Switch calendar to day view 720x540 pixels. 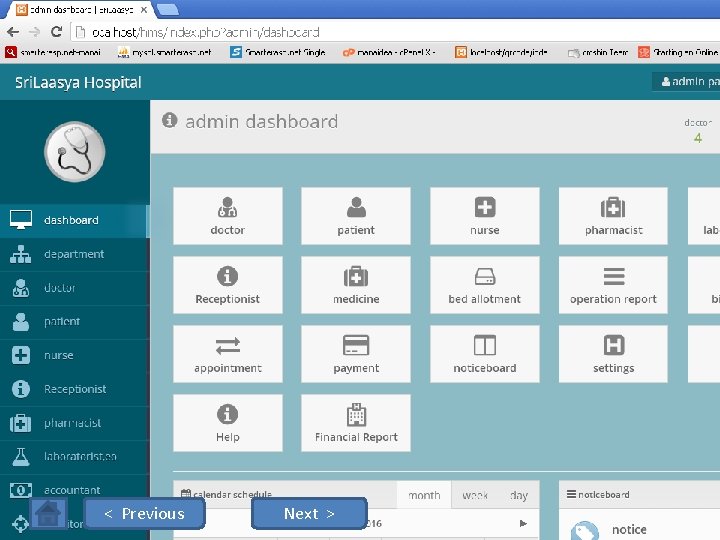click(519, 495)
